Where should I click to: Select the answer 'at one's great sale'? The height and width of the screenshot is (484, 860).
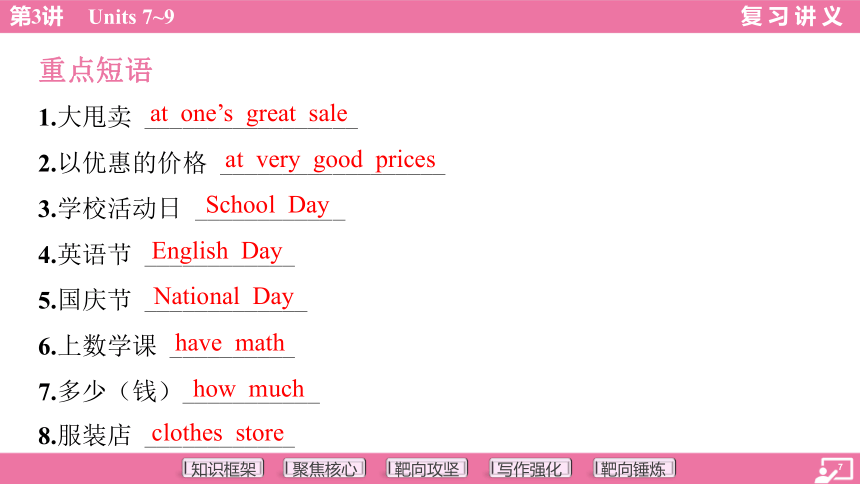(248, 114)
